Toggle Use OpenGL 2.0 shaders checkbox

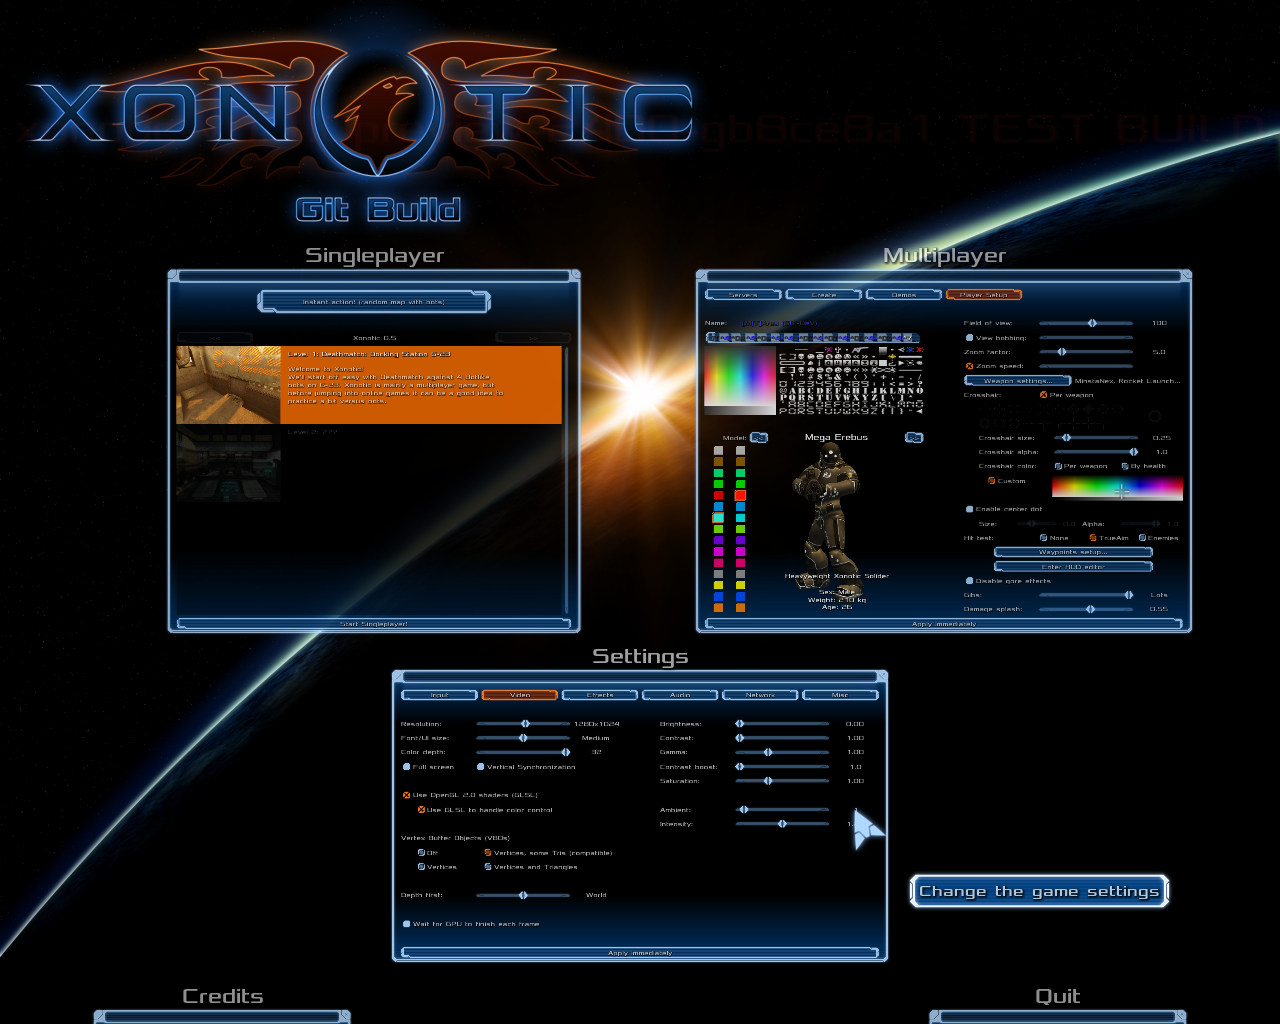point(407,795)
